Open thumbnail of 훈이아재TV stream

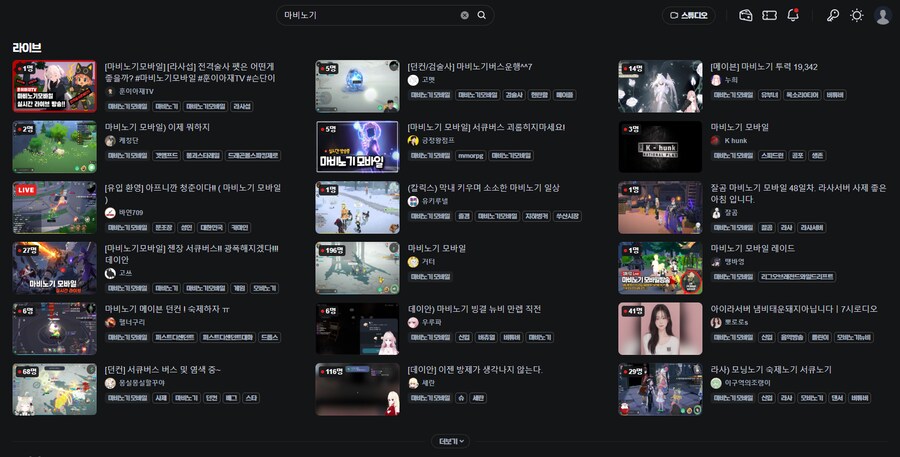[x=55, y=86]
